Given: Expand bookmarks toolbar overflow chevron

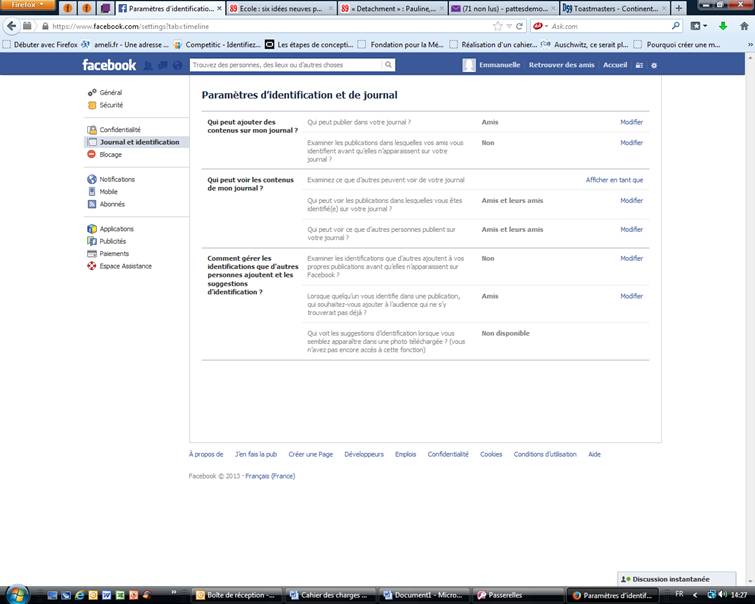Looking at the screenshot, I should click(750, 44).
